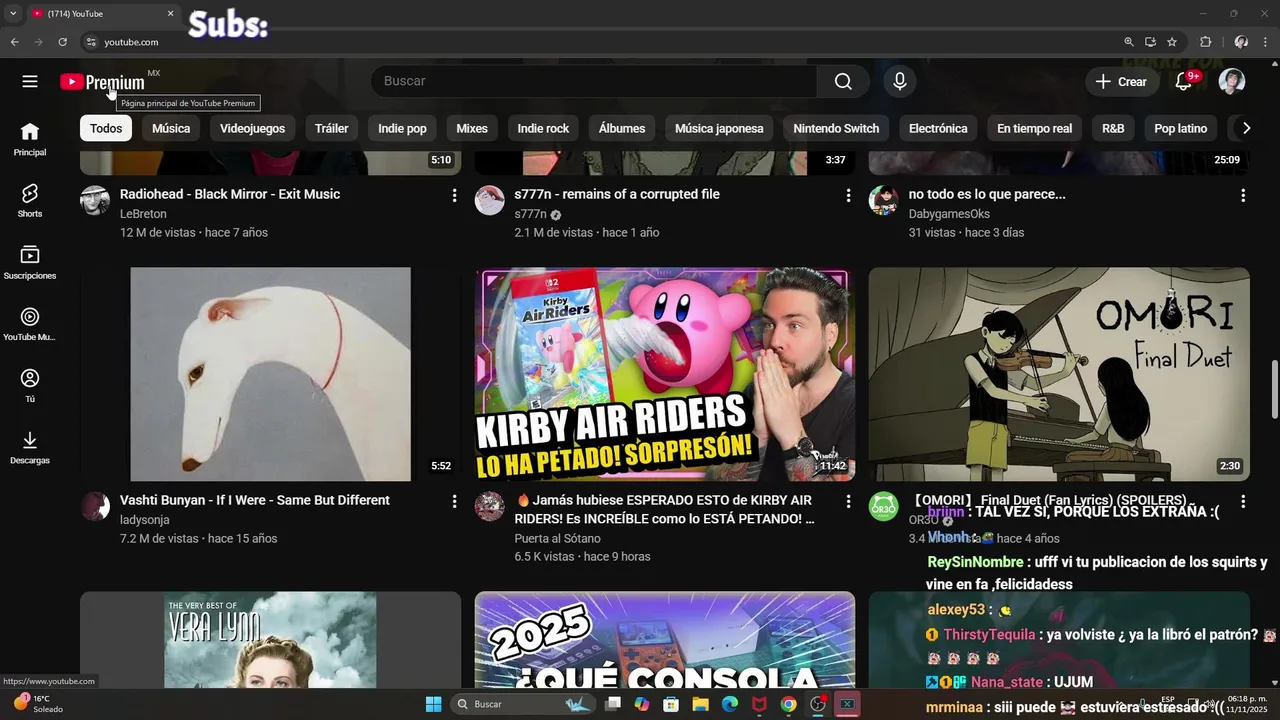Focus the YouTube Buscar search field
The image size is (1280, 720).
point(594,82)
